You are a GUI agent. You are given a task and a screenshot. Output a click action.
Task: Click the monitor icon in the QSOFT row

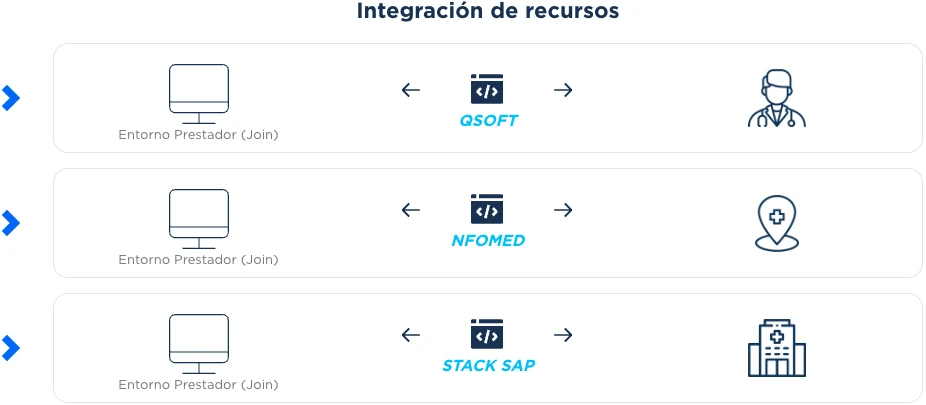pyautogui.click(x=198, y=92)
